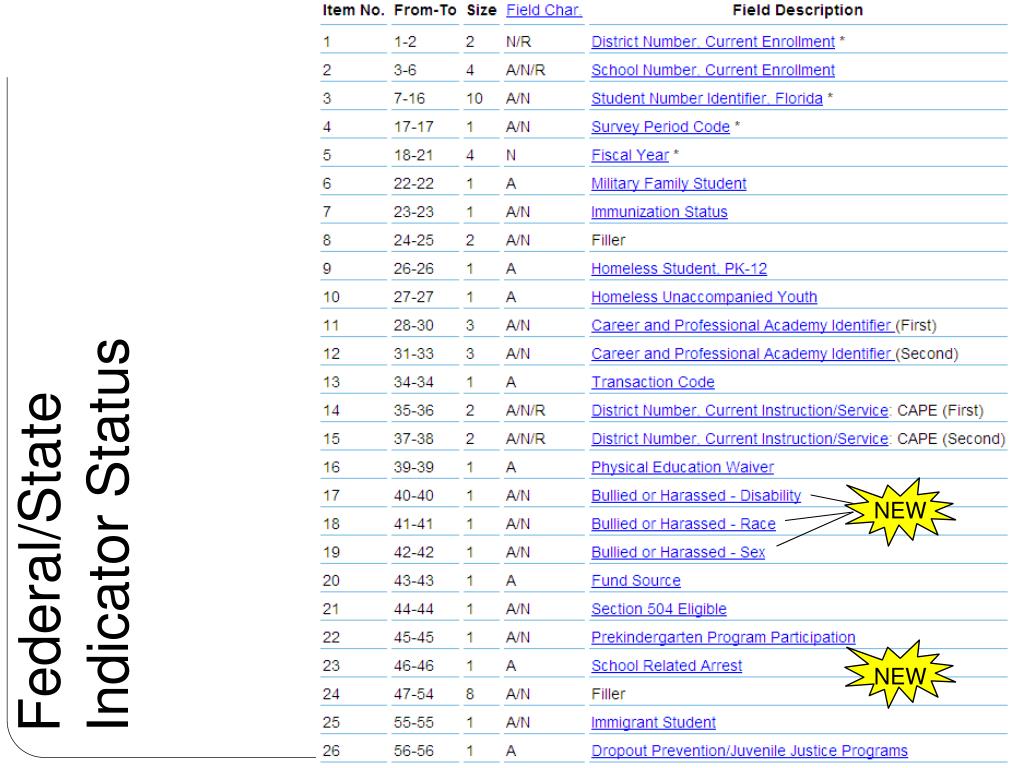This screenshot has width=1024, height=768.
Task: Select the size value '10' cell
Action: (x=474, y=99)
